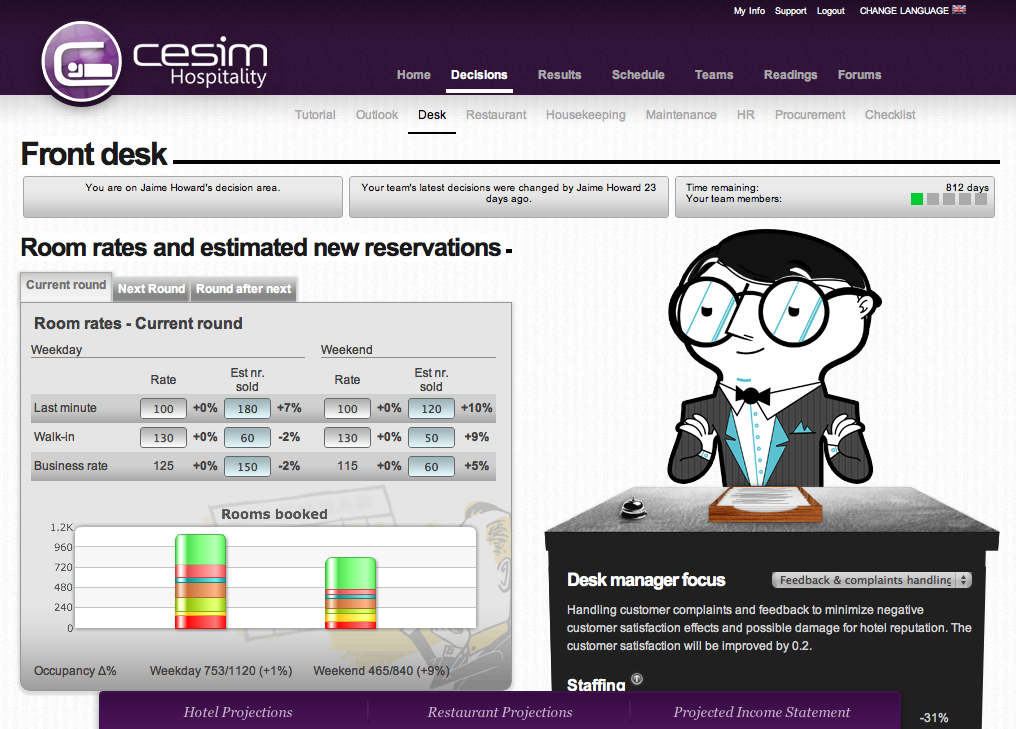Switch to the Next Round tab
1016x729 pixels.
tap(151, 289)
